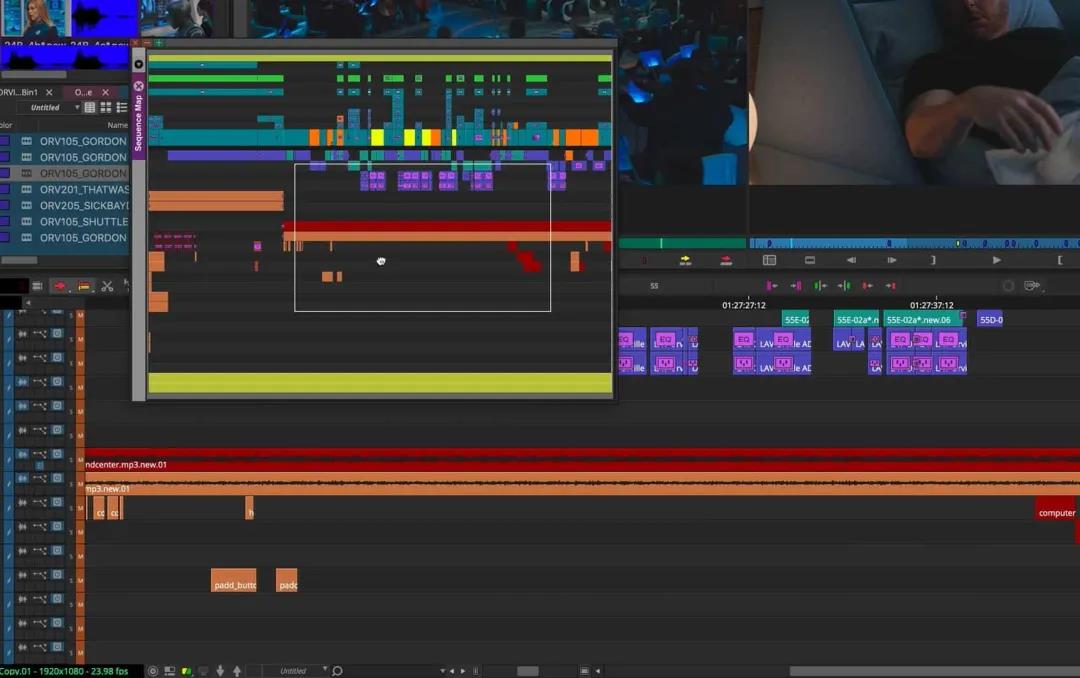Open the Sequence Map fast menu triangle
The width and height of the screenshot is (1080, 678).
(x=139, y=64)
